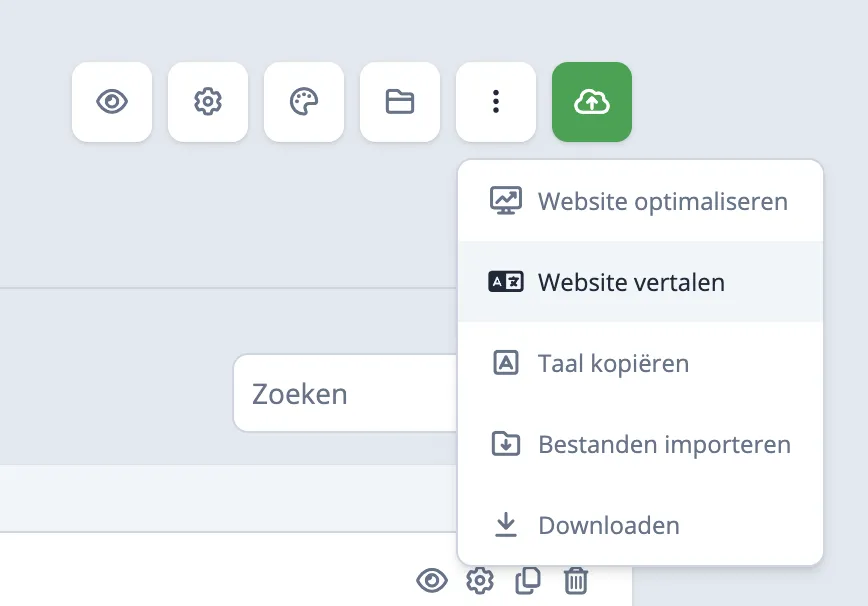Select the palette icon to change design

click(304, 101)
